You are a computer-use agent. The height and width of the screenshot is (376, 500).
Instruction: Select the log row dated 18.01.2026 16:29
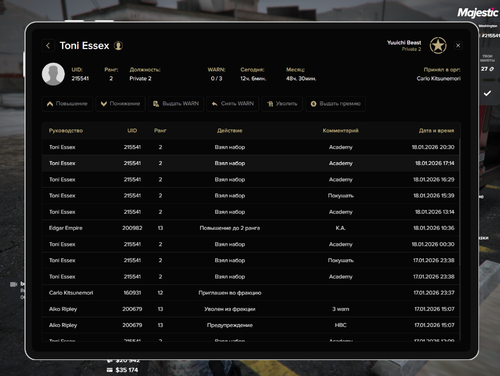coord(251,180)
